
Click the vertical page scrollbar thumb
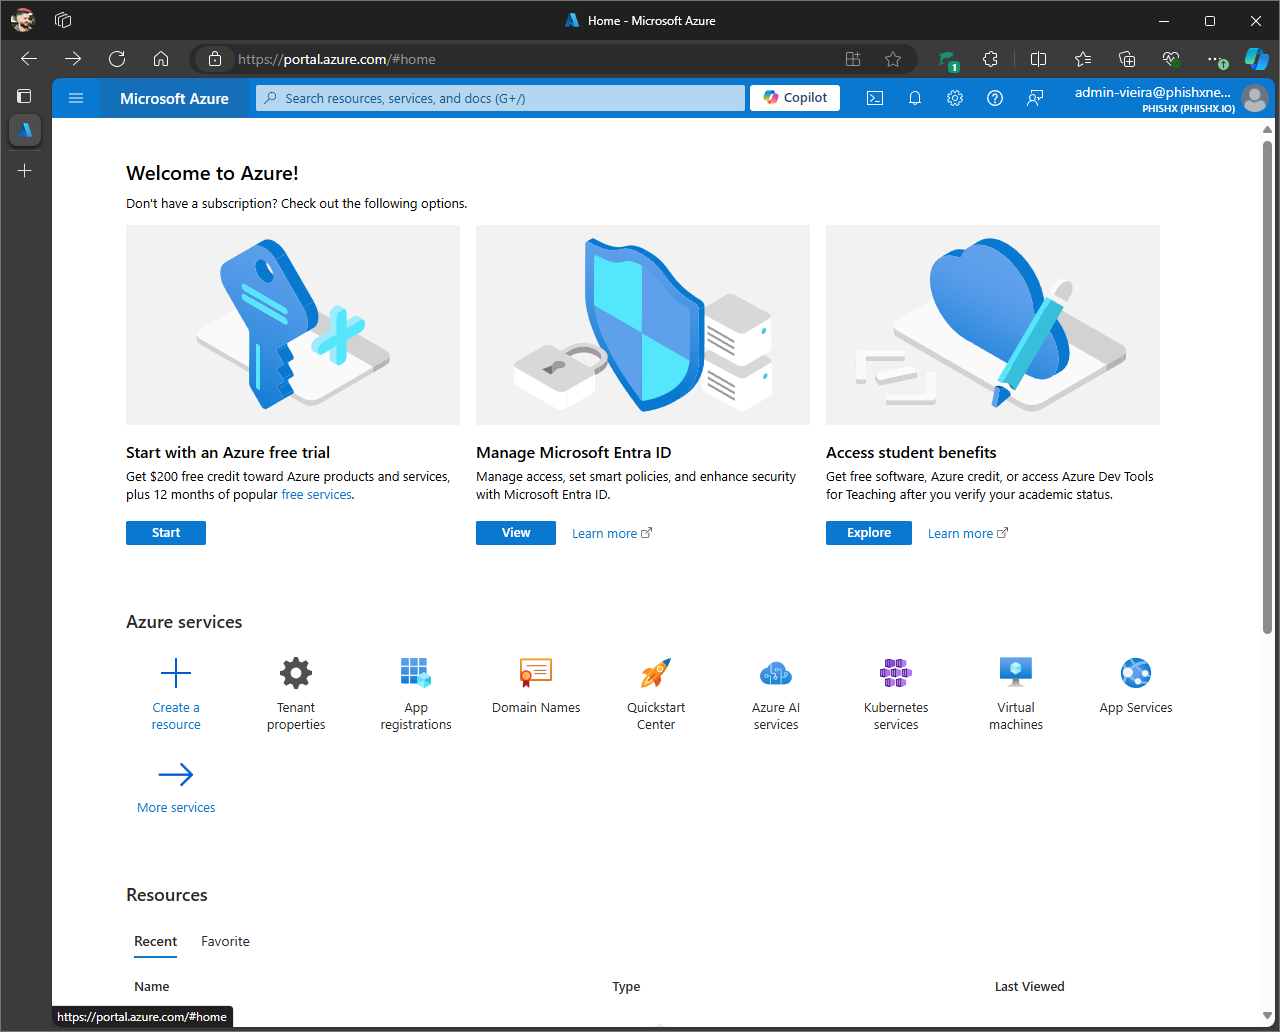pos(1267,387)
